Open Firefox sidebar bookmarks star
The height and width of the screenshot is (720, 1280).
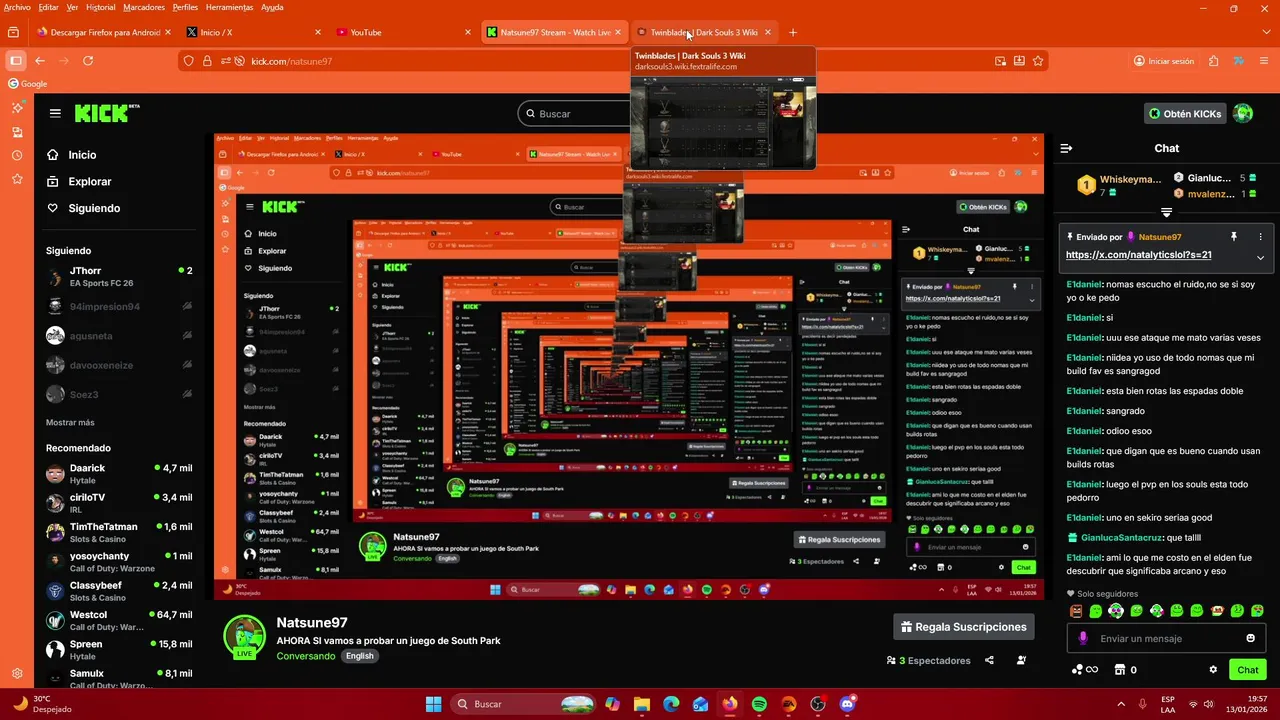point(17,179)
